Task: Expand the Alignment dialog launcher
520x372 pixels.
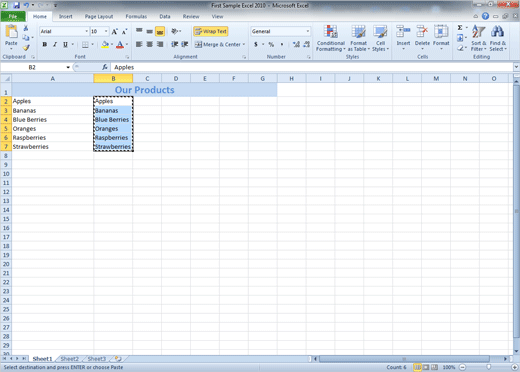Action: (x=244, y=57)
